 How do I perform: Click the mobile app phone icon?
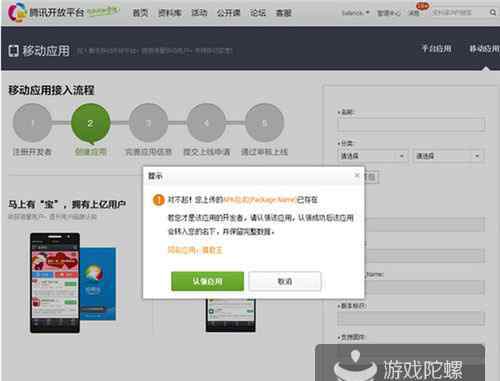[x=13, y=51]
